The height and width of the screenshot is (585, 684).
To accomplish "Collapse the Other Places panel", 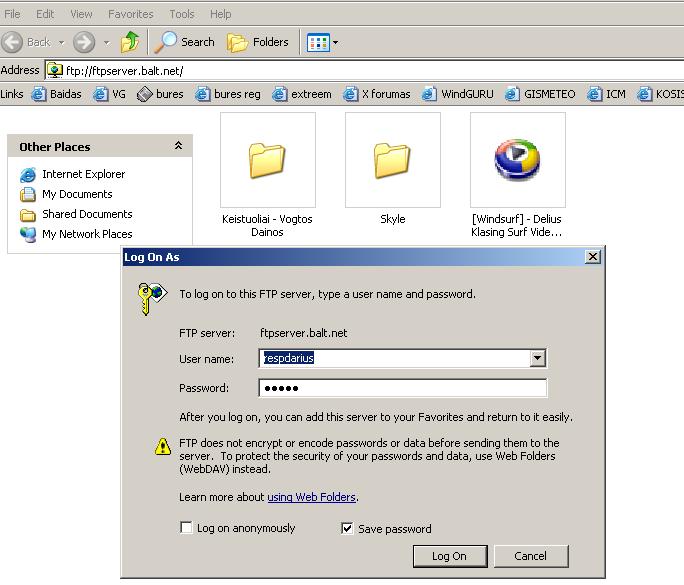I will (x=178, y=146).
